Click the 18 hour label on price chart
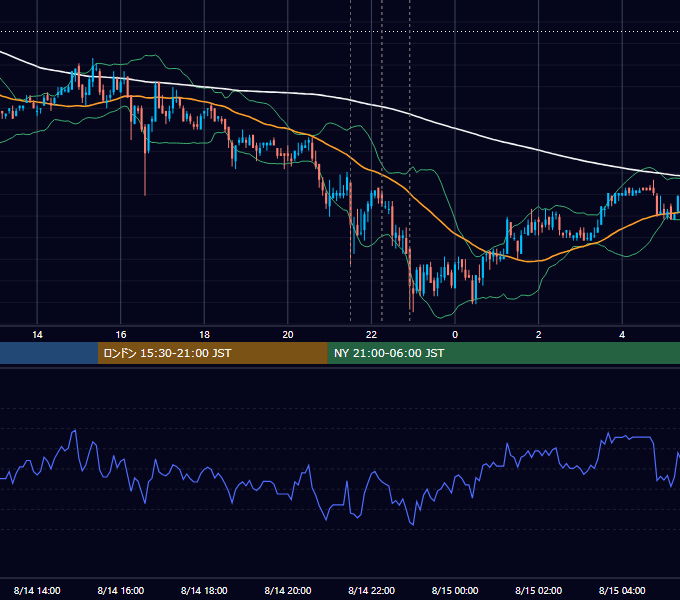The image size is (680, 600). pyautogui.click(x=204, y=335)
